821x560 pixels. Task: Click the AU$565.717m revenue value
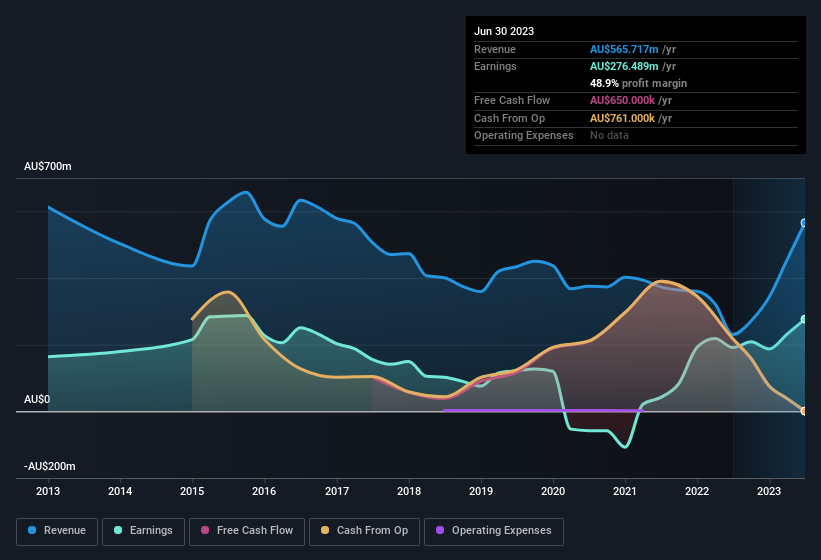pyautogui.click(x=624, y=49)
